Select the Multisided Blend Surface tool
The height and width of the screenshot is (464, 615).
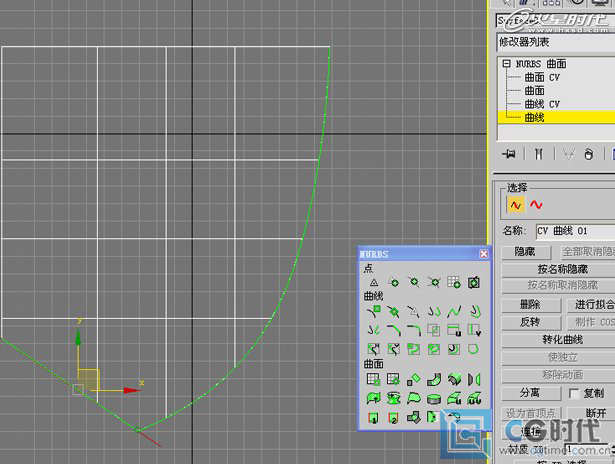tap(414, 417)
